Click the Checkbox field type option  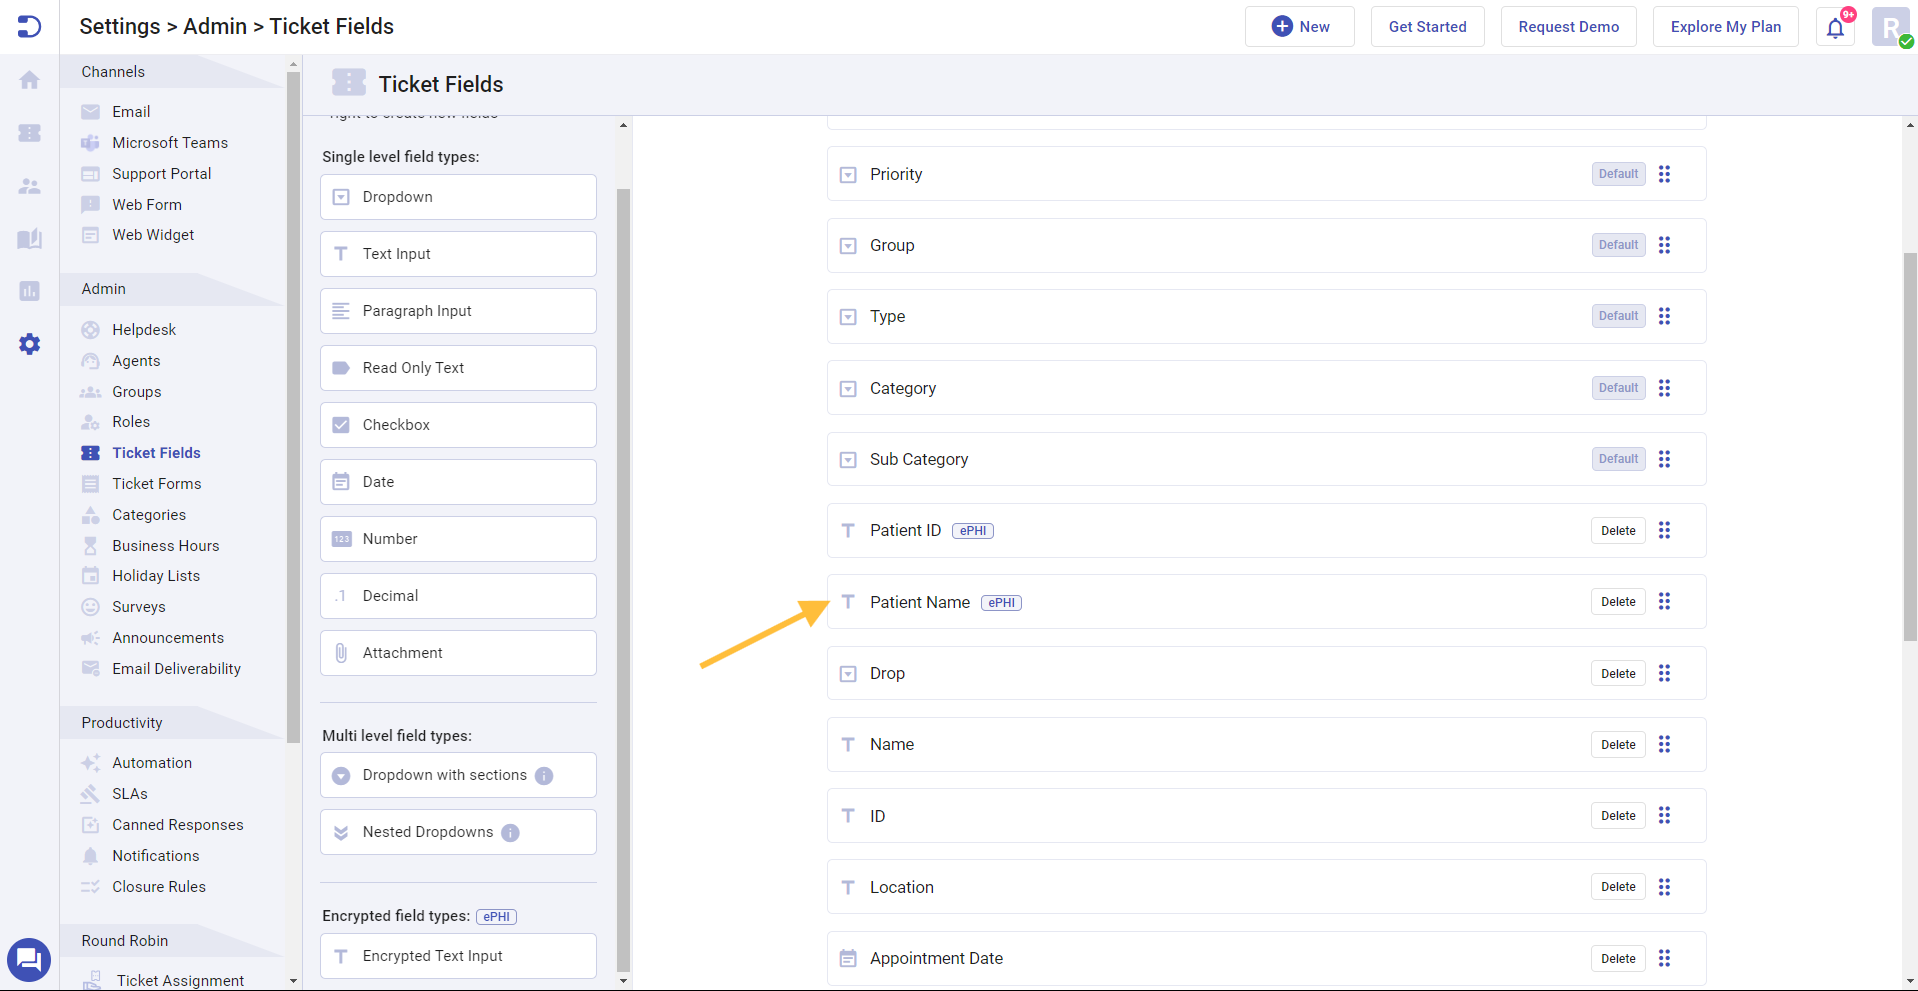click(x=457, y=424)
